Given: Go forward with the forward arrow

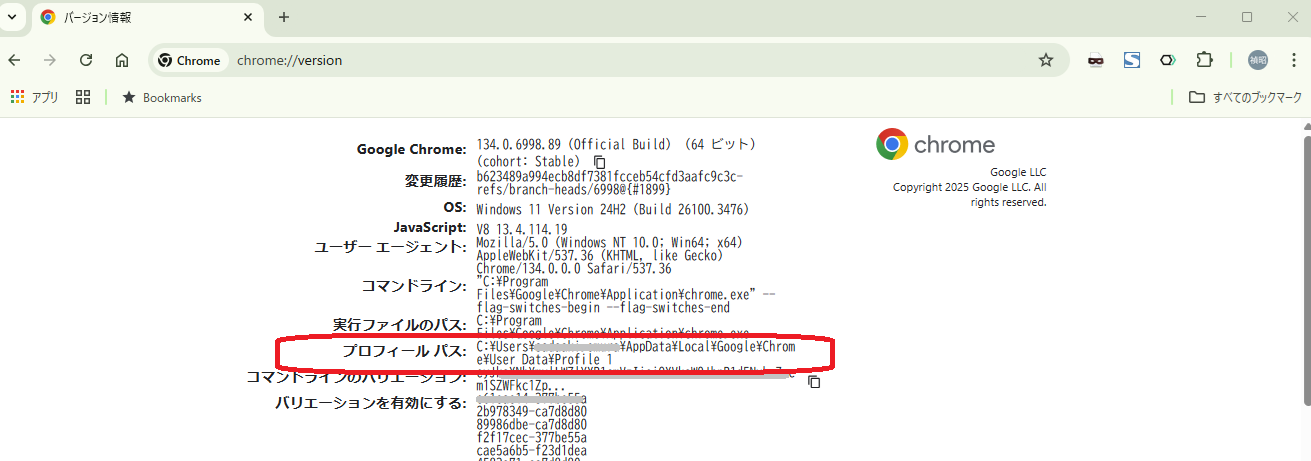Looking at the screenshot, I should pos(50,60).
